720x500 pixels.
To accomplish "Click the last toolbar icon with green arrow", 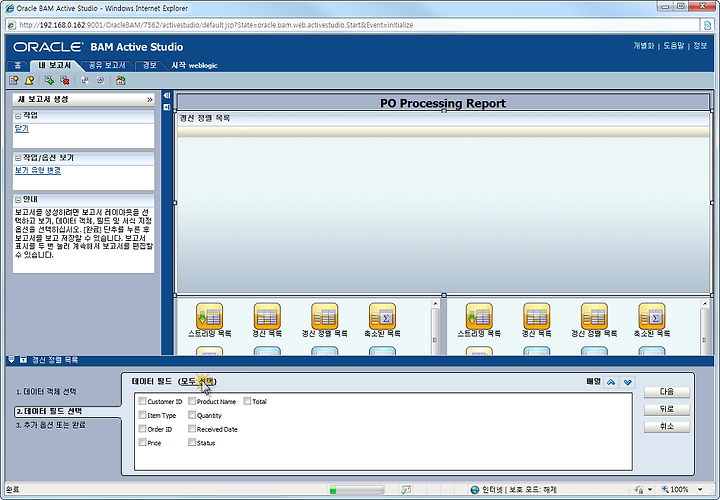I will [x=120, y=80].
